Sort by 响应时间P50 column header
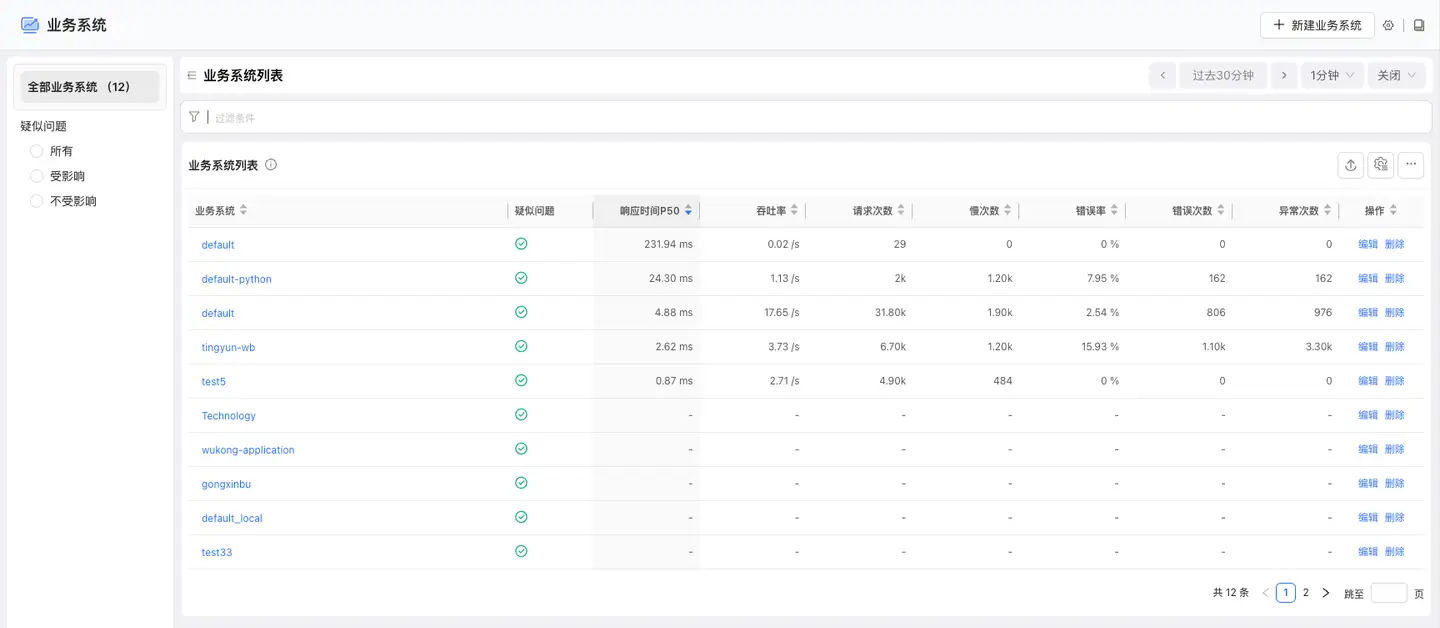 coord(649,211)
